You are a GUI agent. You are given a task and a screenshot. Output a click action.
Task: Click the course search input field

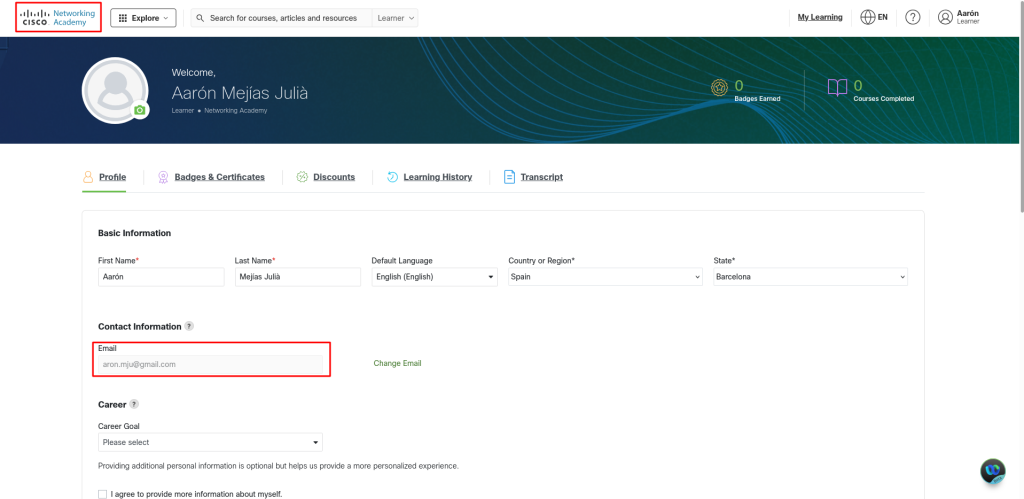point(283,18)
